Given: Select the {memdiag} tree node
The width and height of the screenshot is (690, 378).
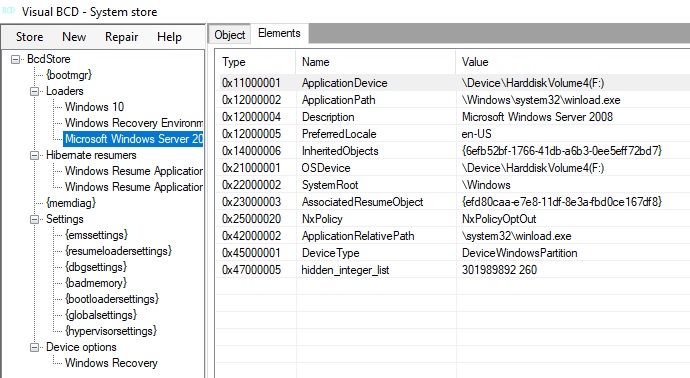Looking at the screenshot, I should (71, 203).
